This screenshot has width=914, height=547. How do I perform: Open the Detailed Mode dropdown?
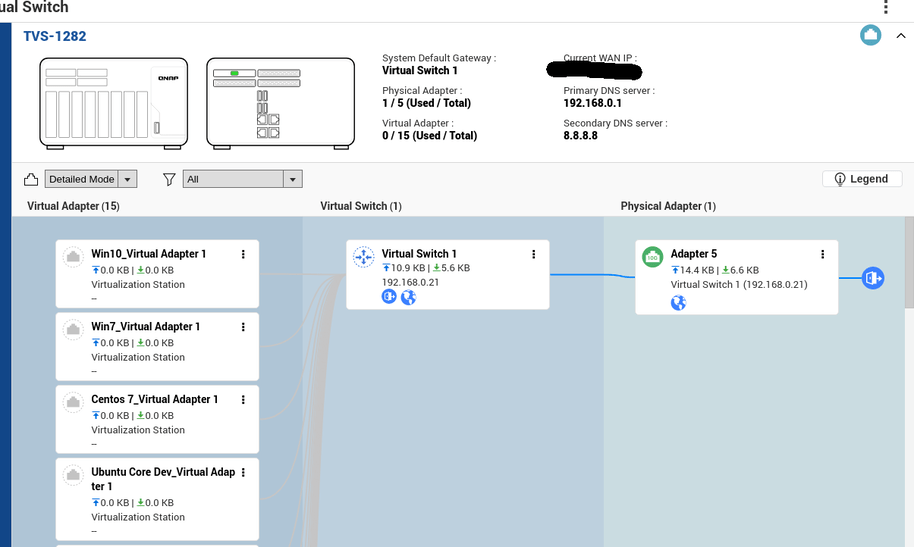(x=91, y=179)
